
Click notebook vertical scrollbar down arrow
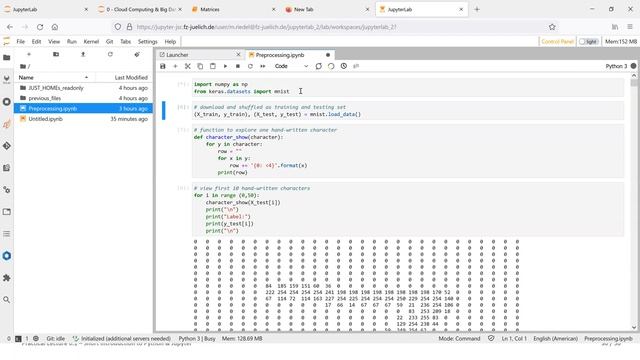click(x=634, y=327)
